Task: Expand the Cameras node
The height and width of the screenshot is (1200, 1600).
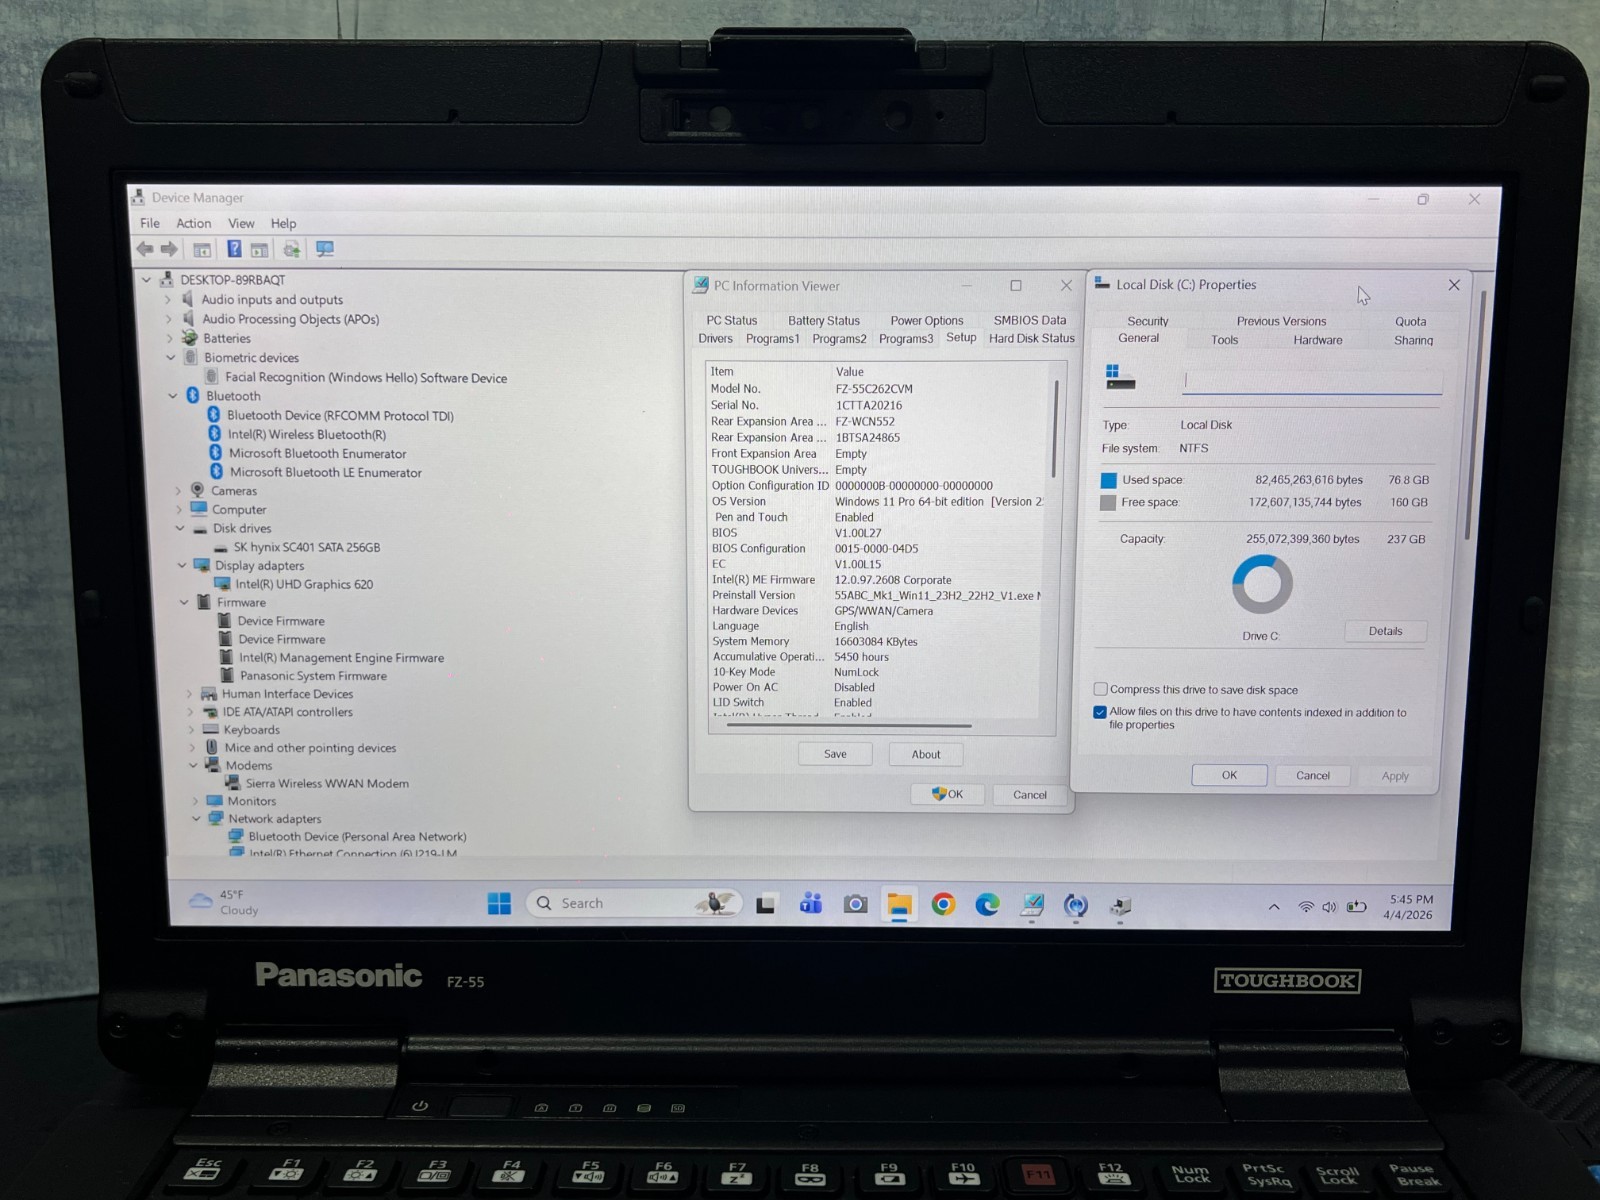Action: coord(179,491)
